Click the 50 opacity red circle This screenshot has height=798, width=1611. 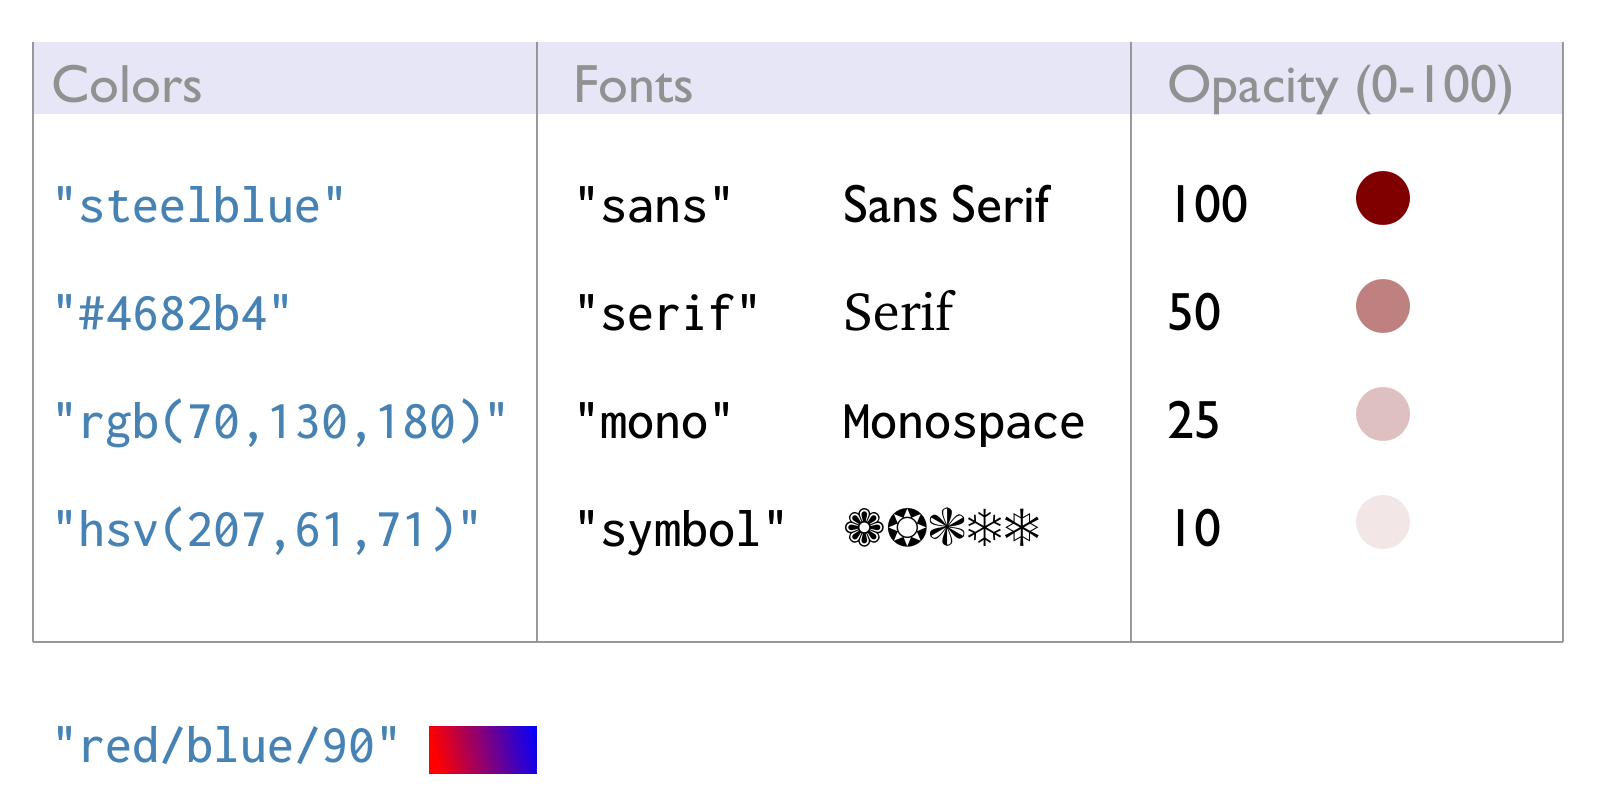[x=1382, y=306]
